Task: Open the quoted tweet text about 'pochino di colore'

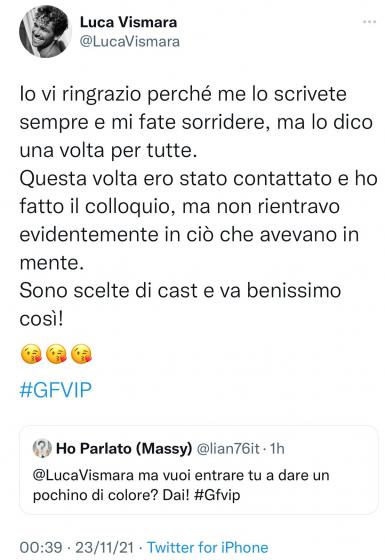Action: (181, 485)
